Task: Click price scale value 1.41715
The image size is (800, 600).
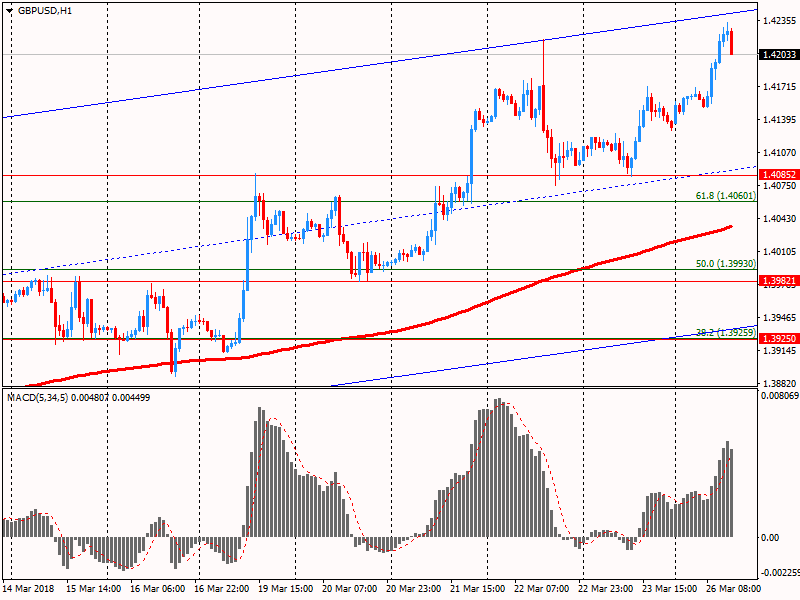Action: tap(779, 87)
